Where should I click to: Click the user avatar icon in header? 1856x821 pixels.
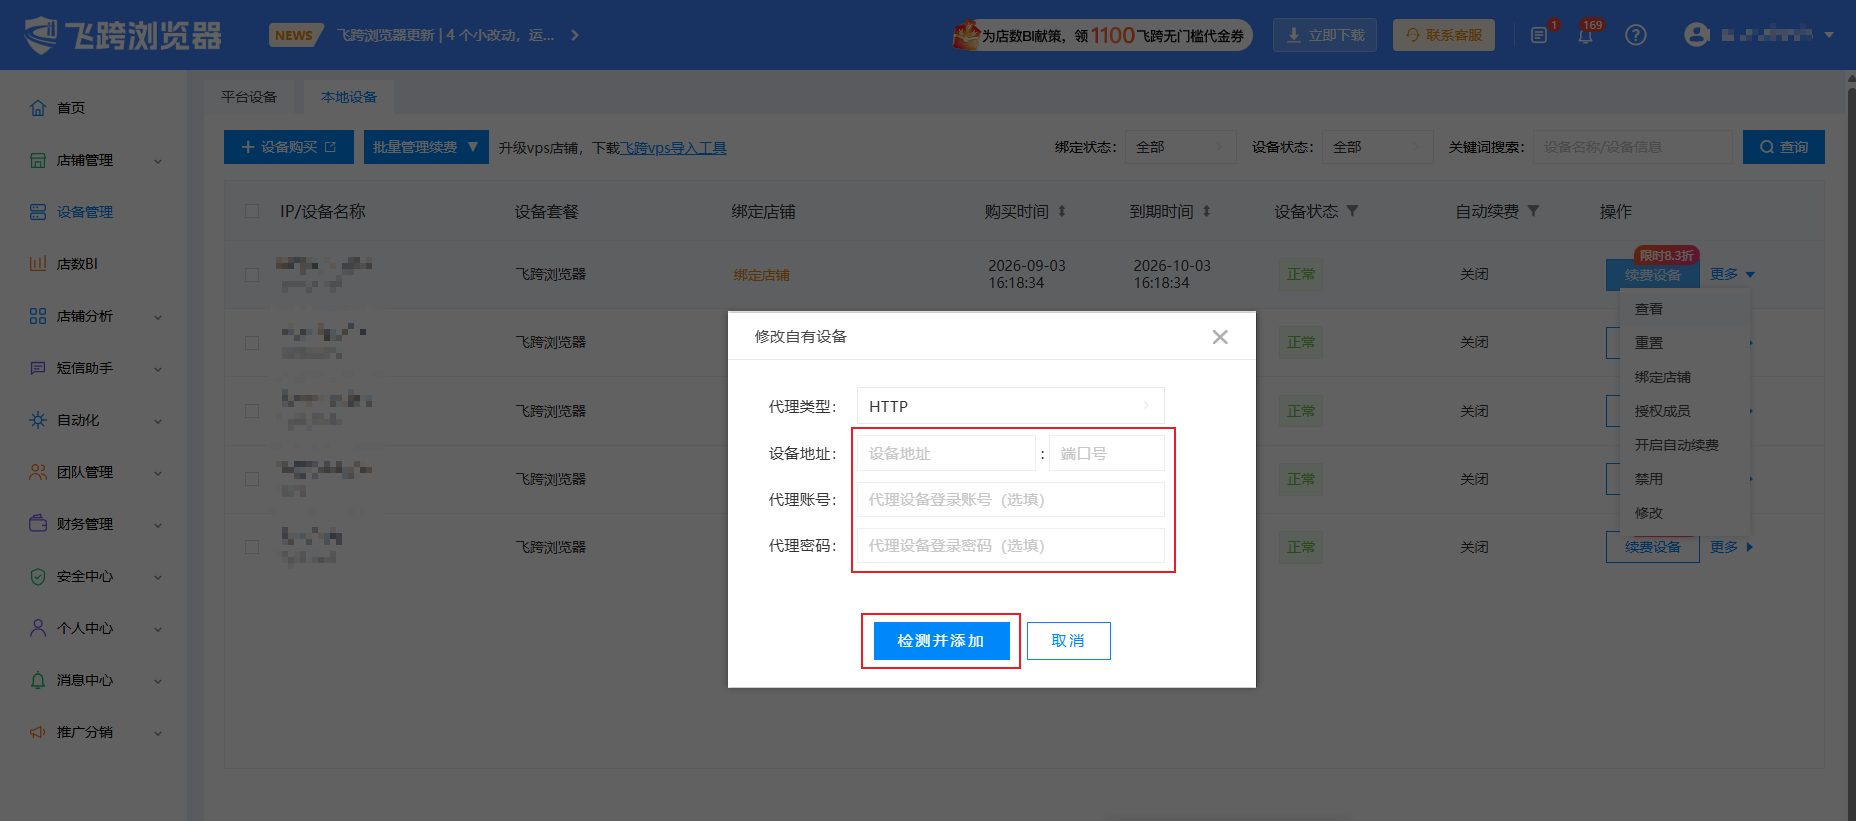[1697, 35]
